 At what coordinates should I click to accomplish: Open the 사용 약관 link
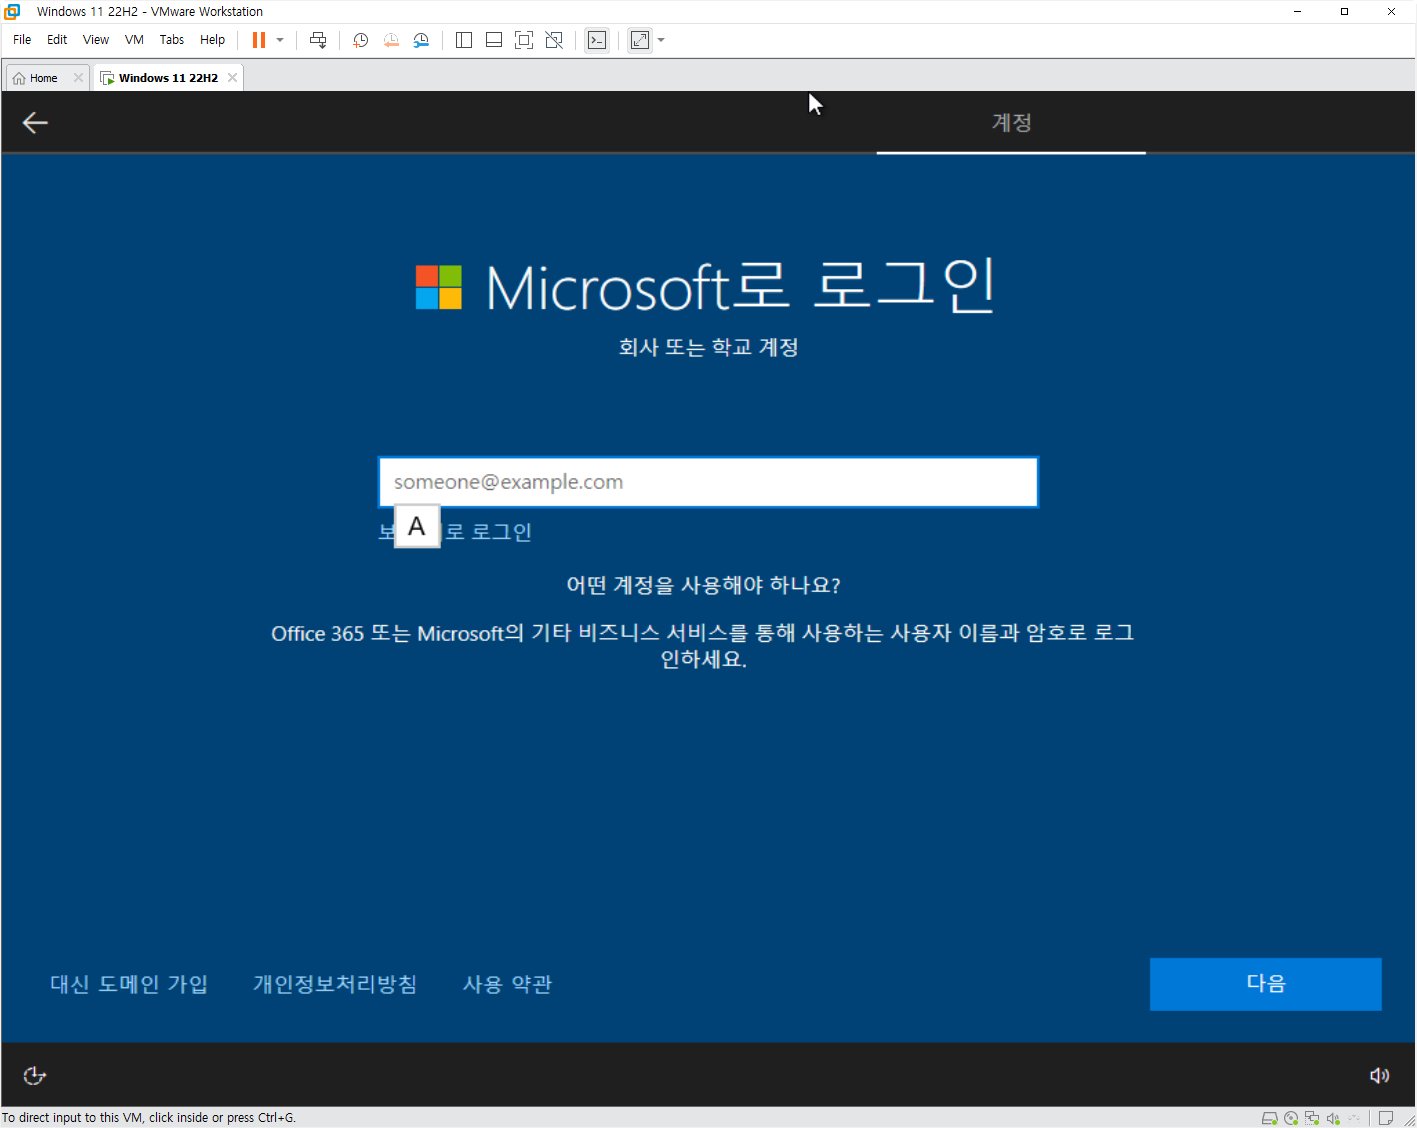[x=507, y=984]
